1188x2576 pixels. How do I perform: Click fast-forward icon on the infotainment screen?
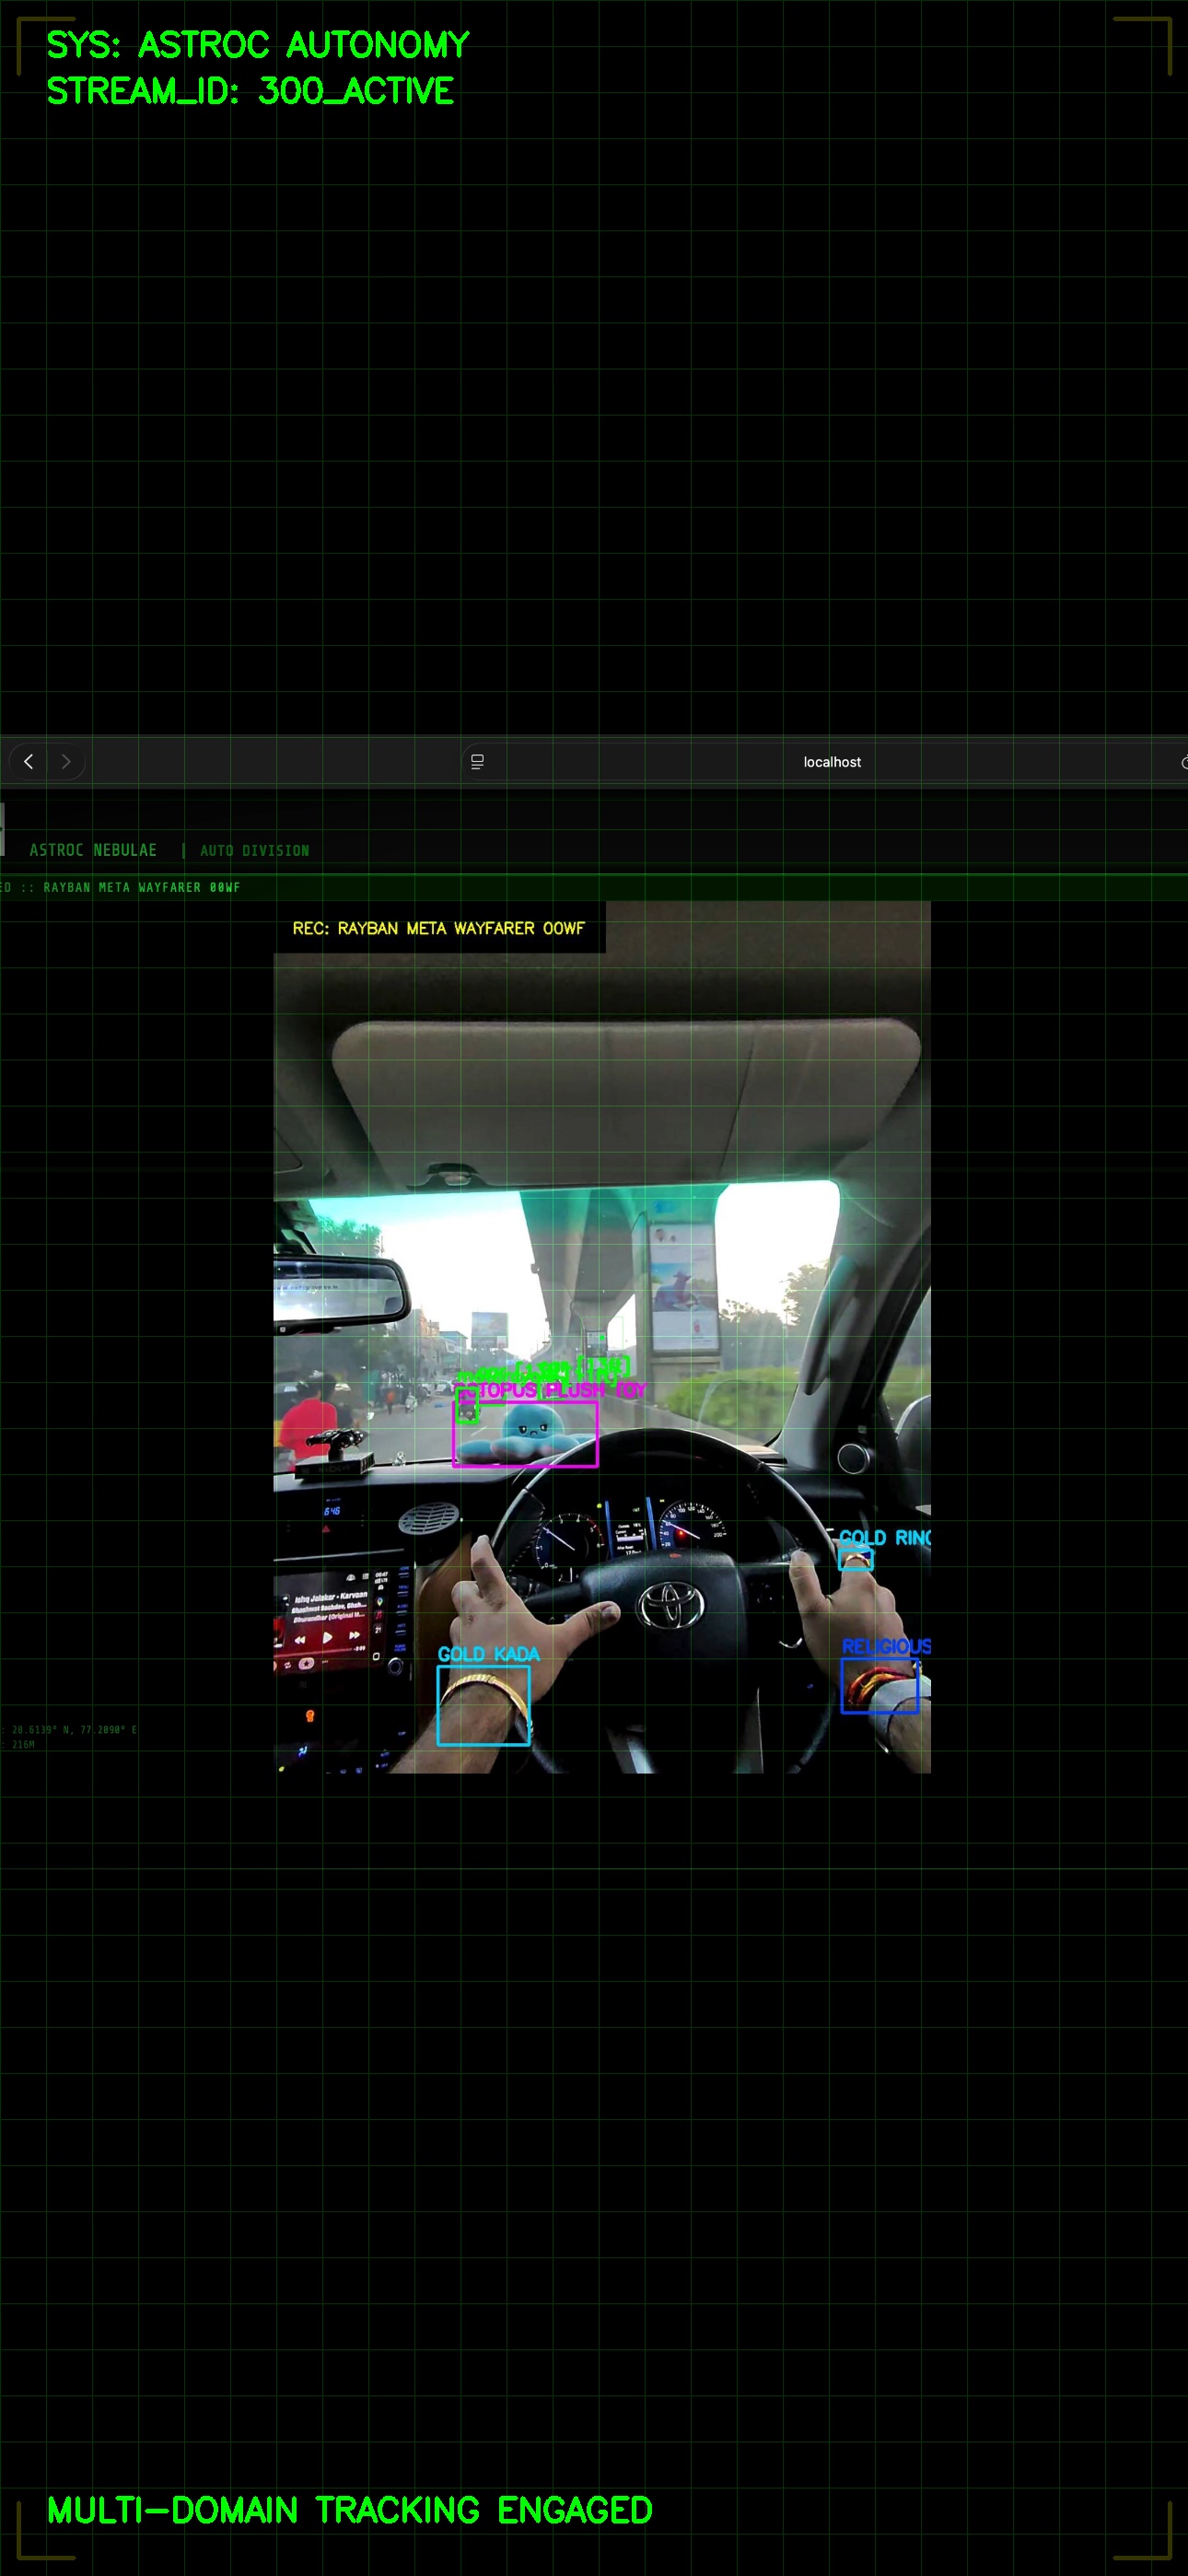(354, 1635)
